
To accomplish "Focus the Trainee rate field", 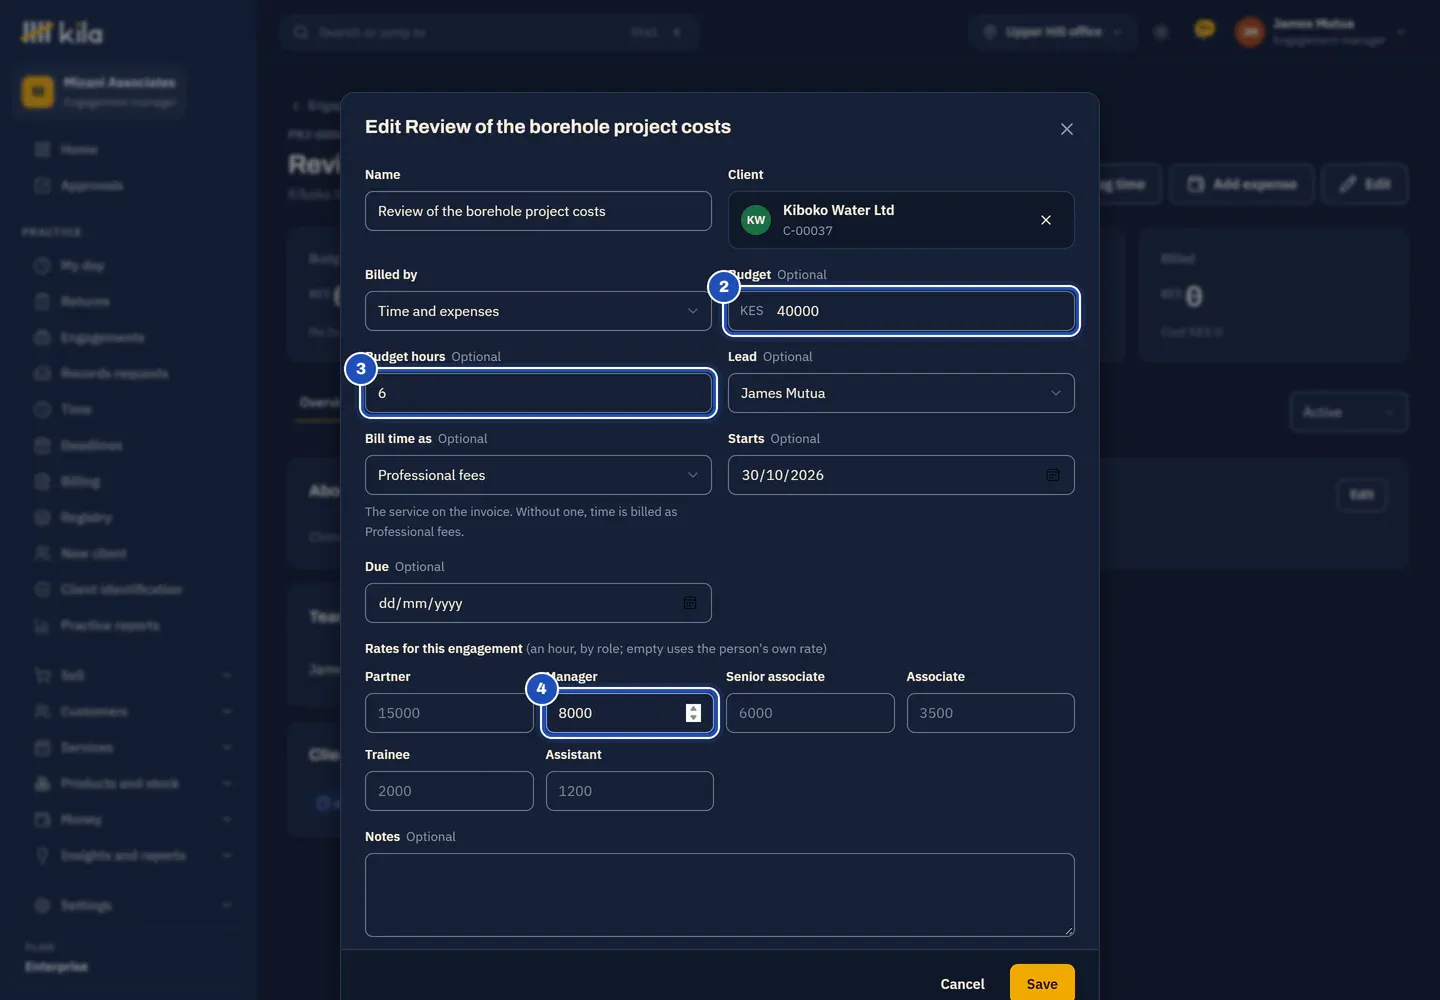I will point(449,791).
